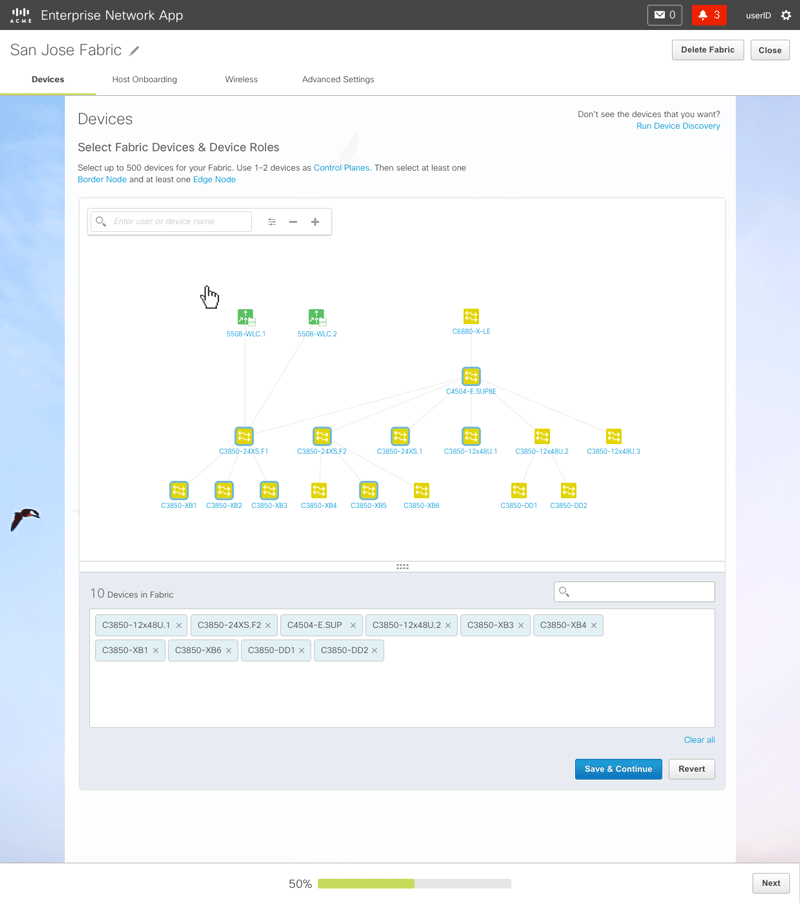The height and width of the screenshot is (903, 800).
Task: Select the C6880-X-LE switch node
Action: 471,317
